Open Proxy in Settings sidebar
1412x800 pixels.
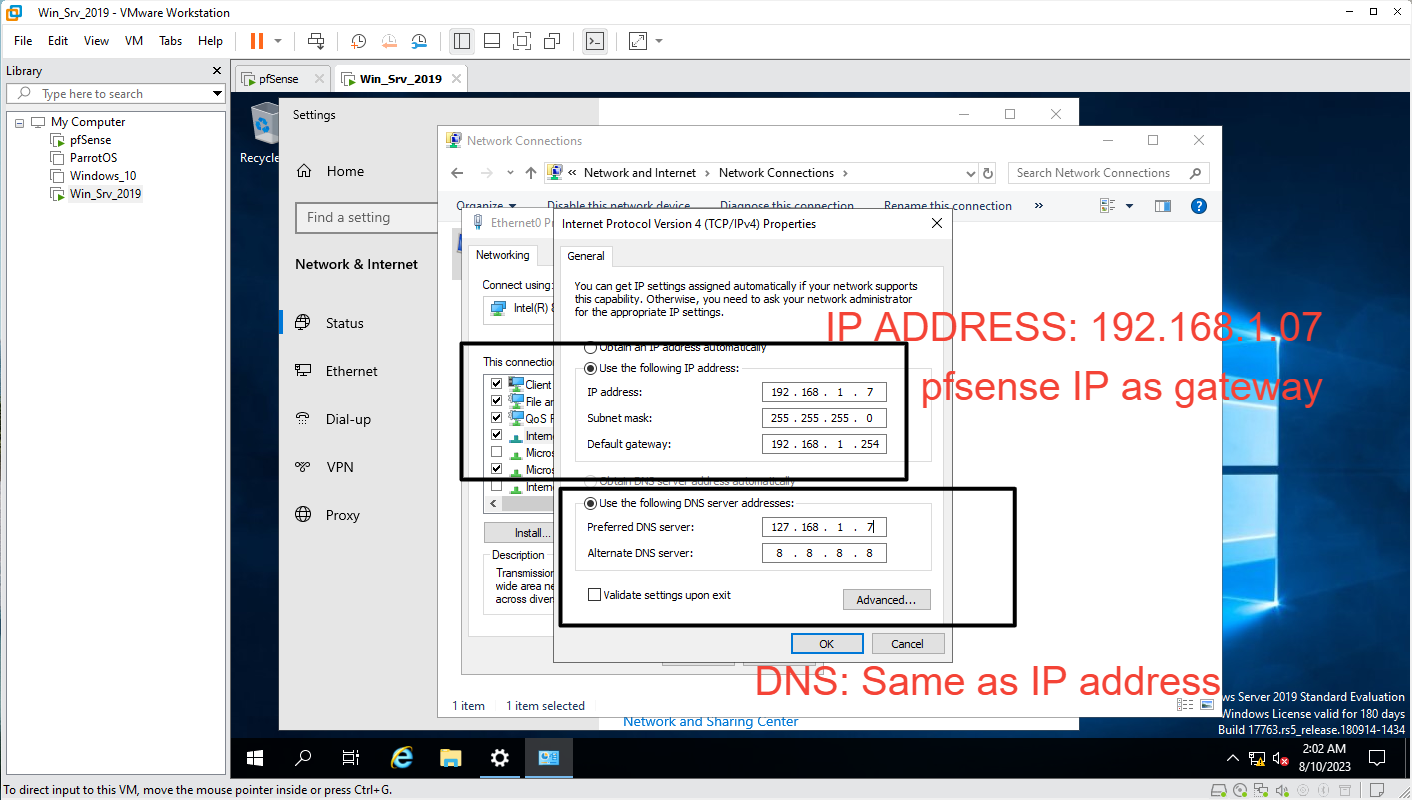342,515
